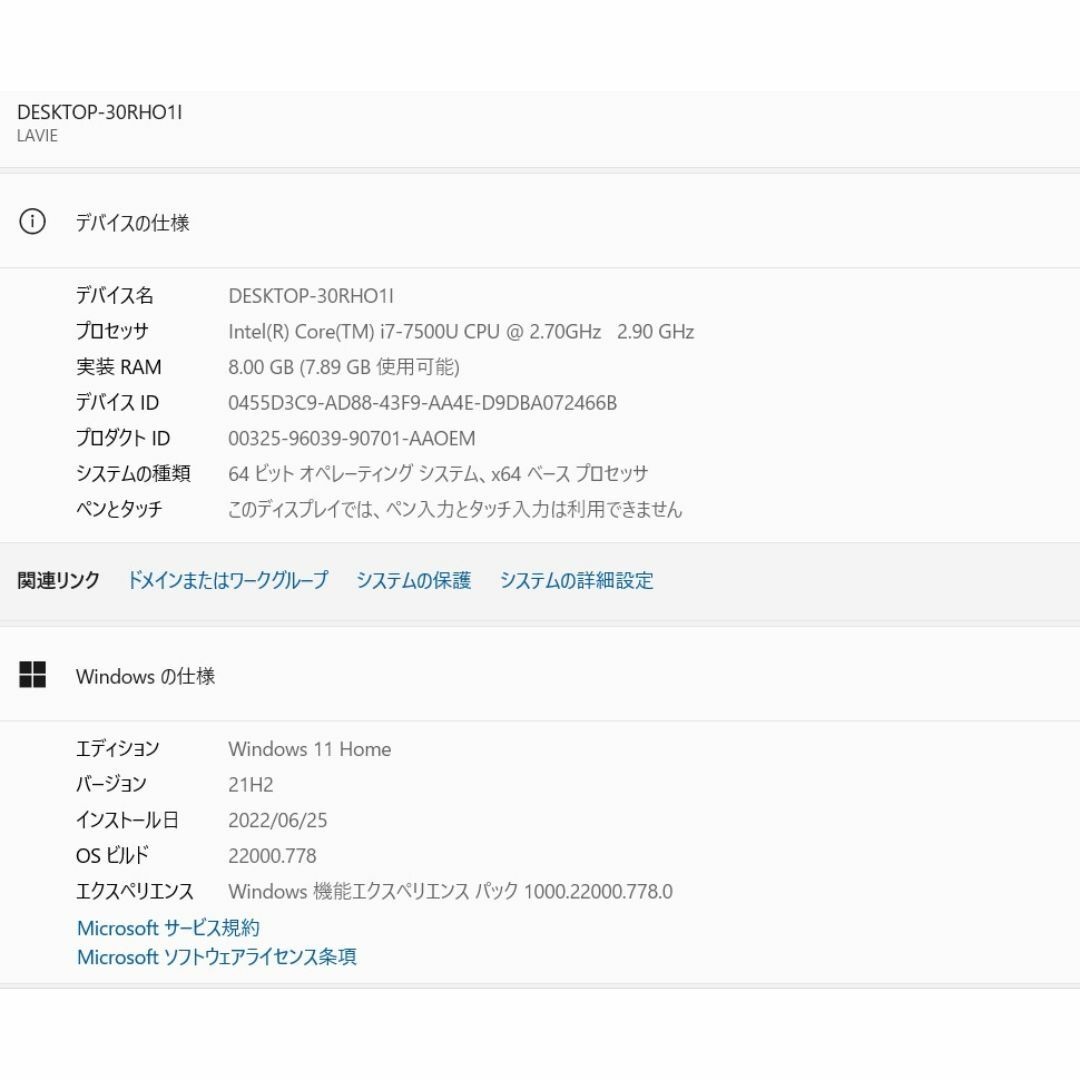Click the プロセッサ label
This screenshot has height=1080, width=1080.
click(112, 331)
